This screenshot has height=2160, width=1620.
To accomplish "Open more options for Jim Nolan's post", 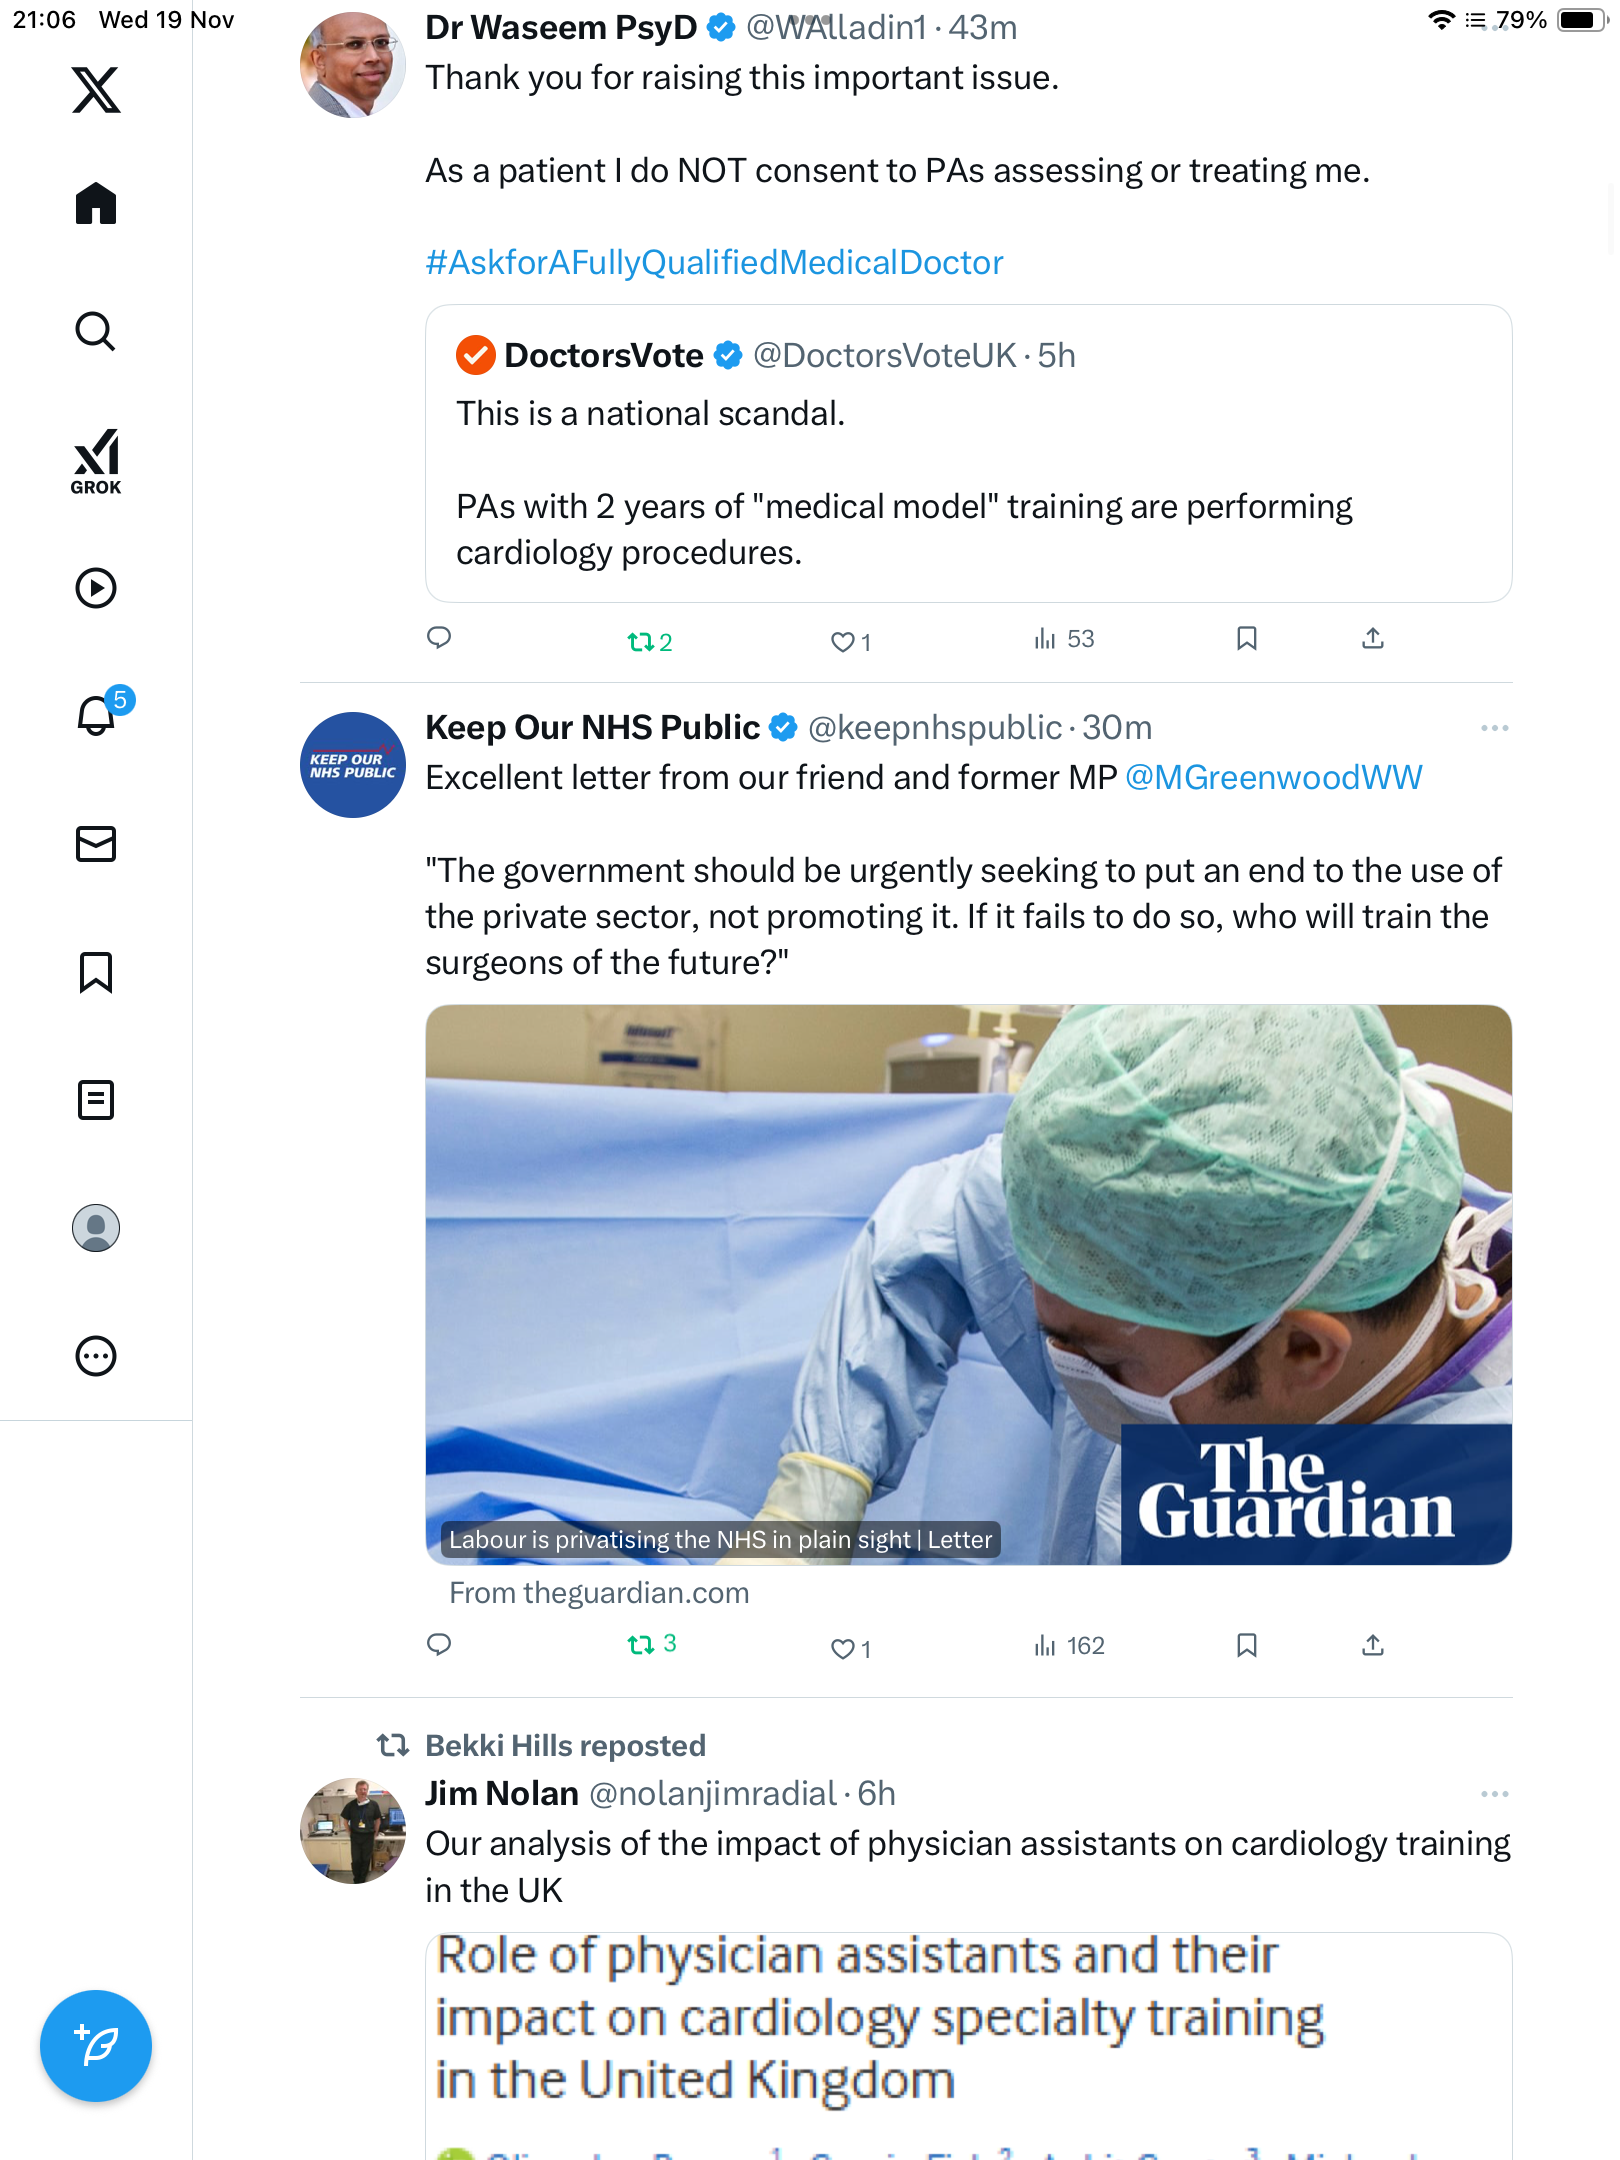I will [1494, 1794].
